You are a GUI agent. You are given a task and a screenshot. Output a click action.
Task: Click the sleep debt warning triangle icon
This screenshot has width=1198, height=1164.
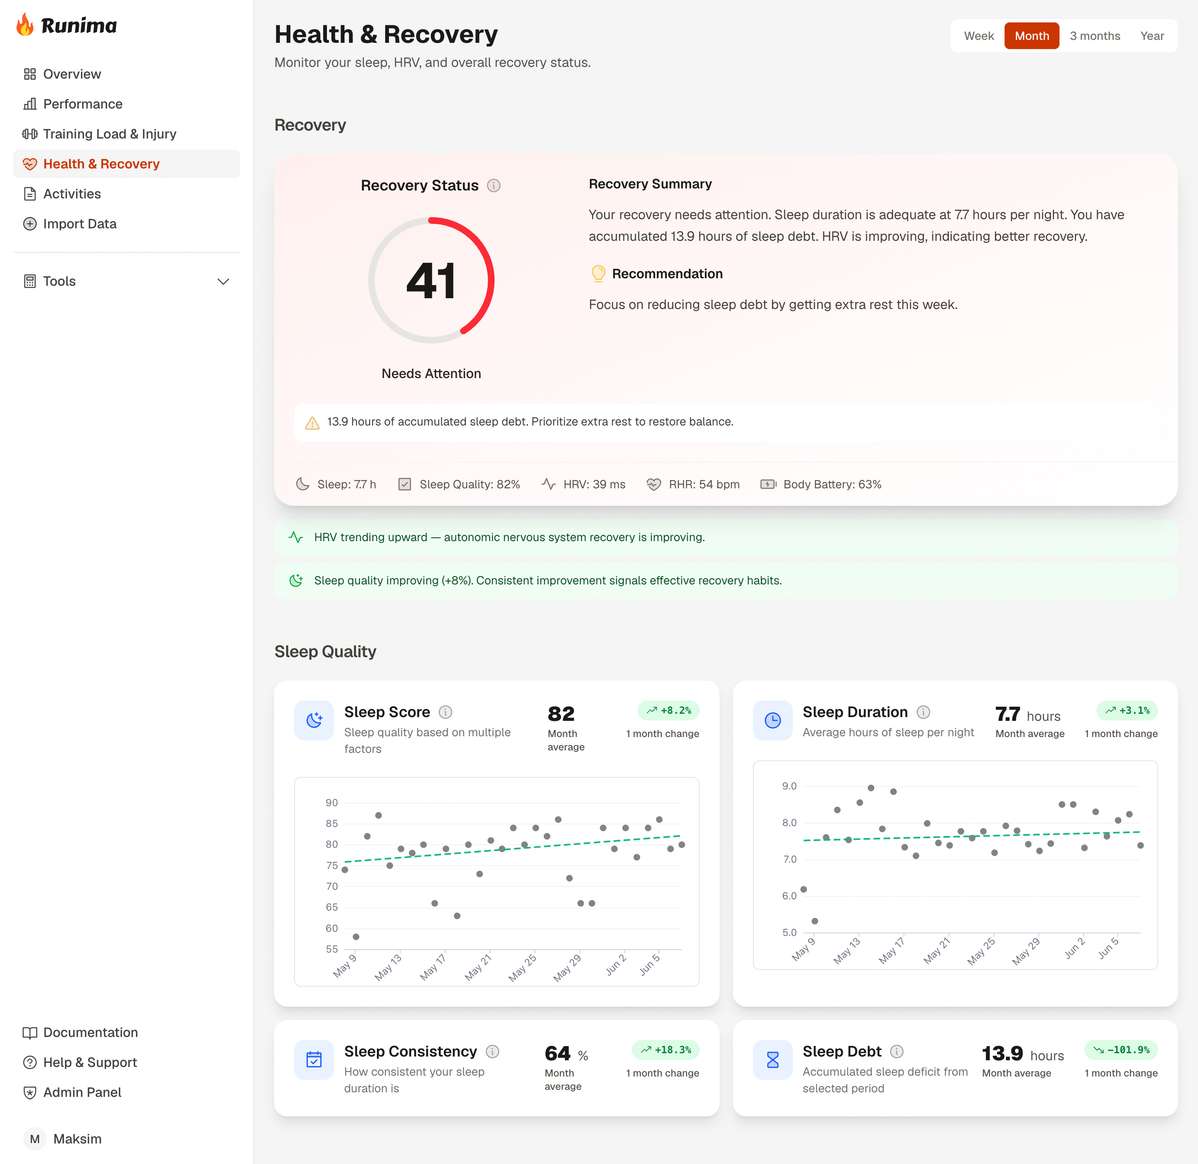coord(312,423)
